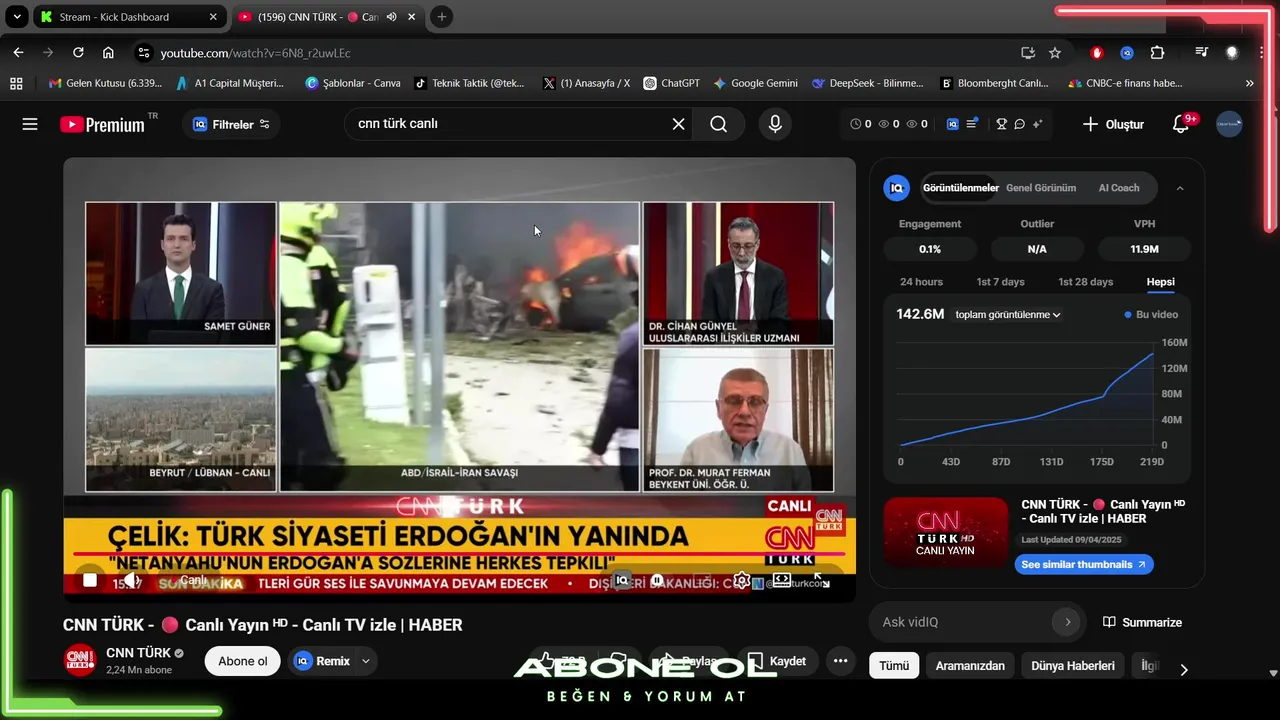Viewport: 1280px width, 720px height.
Task: Go to the browser home page
Action: click(x=108, y=53)
